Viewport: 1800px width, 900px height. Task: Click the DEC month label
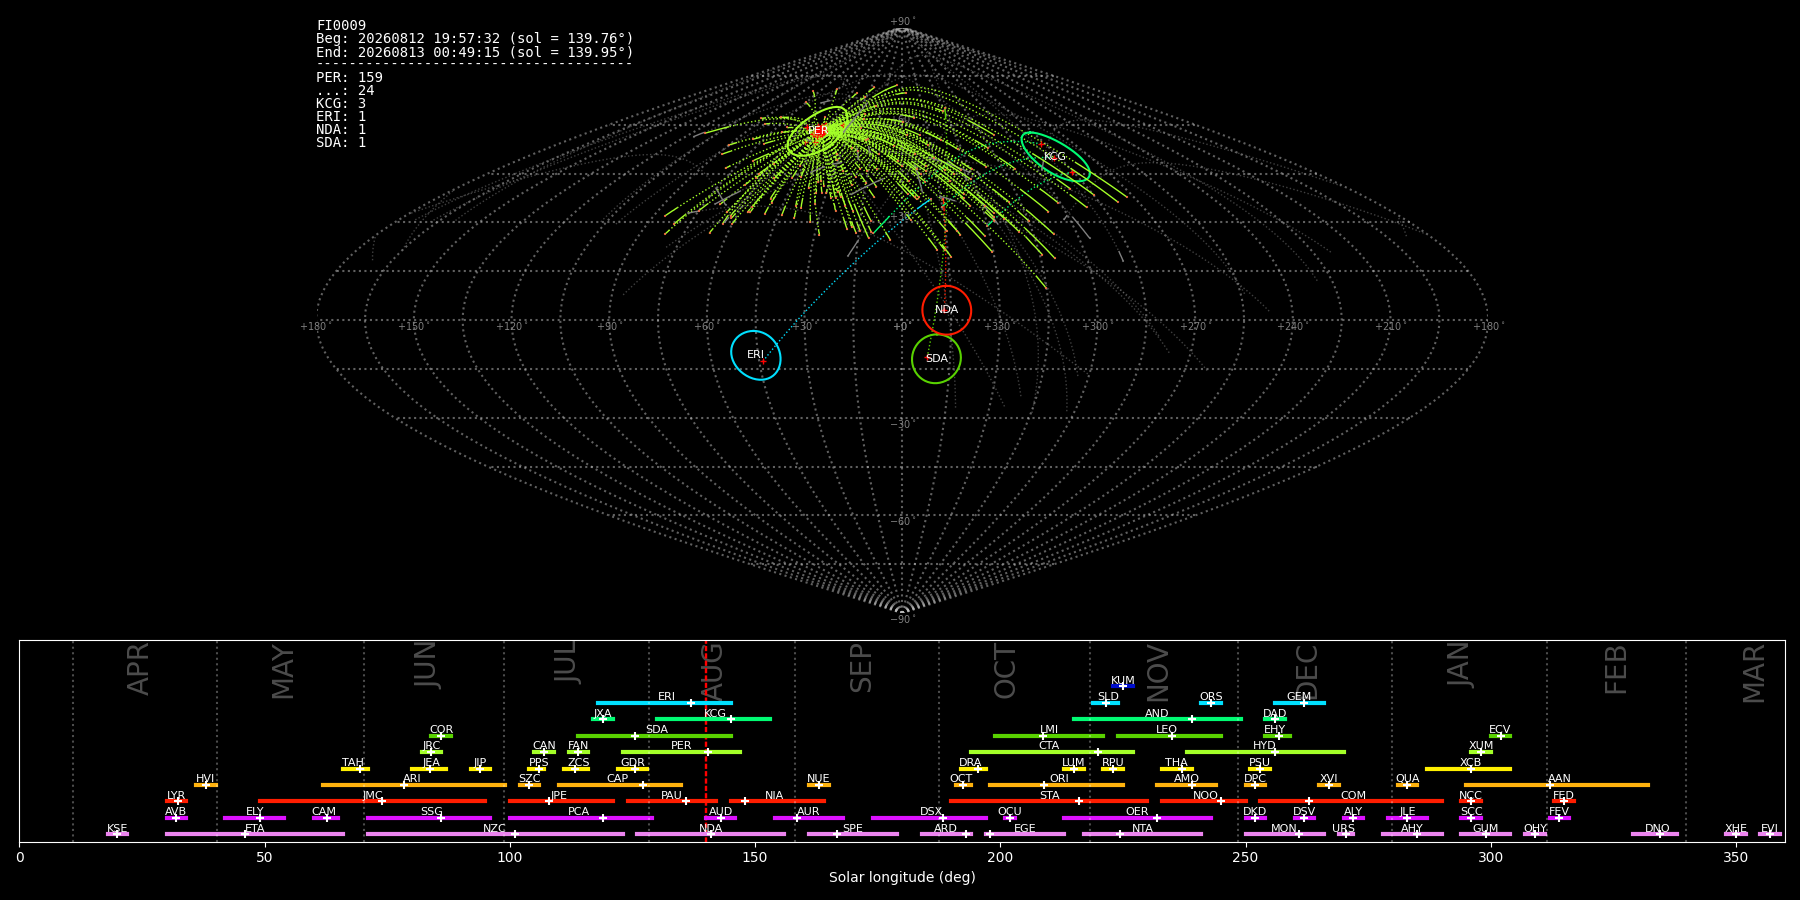pos(1307,671)
